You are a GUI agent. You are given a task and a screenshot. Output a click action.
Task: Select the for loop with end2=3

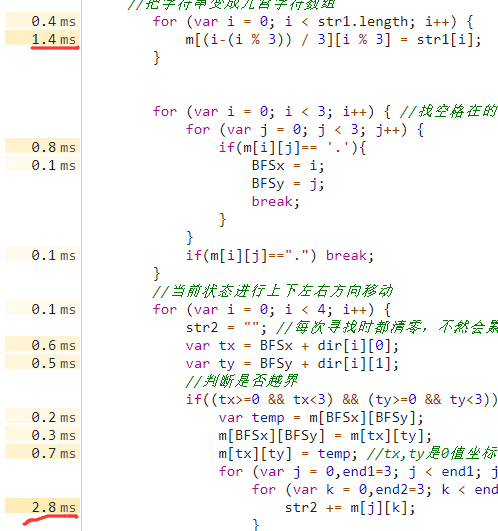374,489
